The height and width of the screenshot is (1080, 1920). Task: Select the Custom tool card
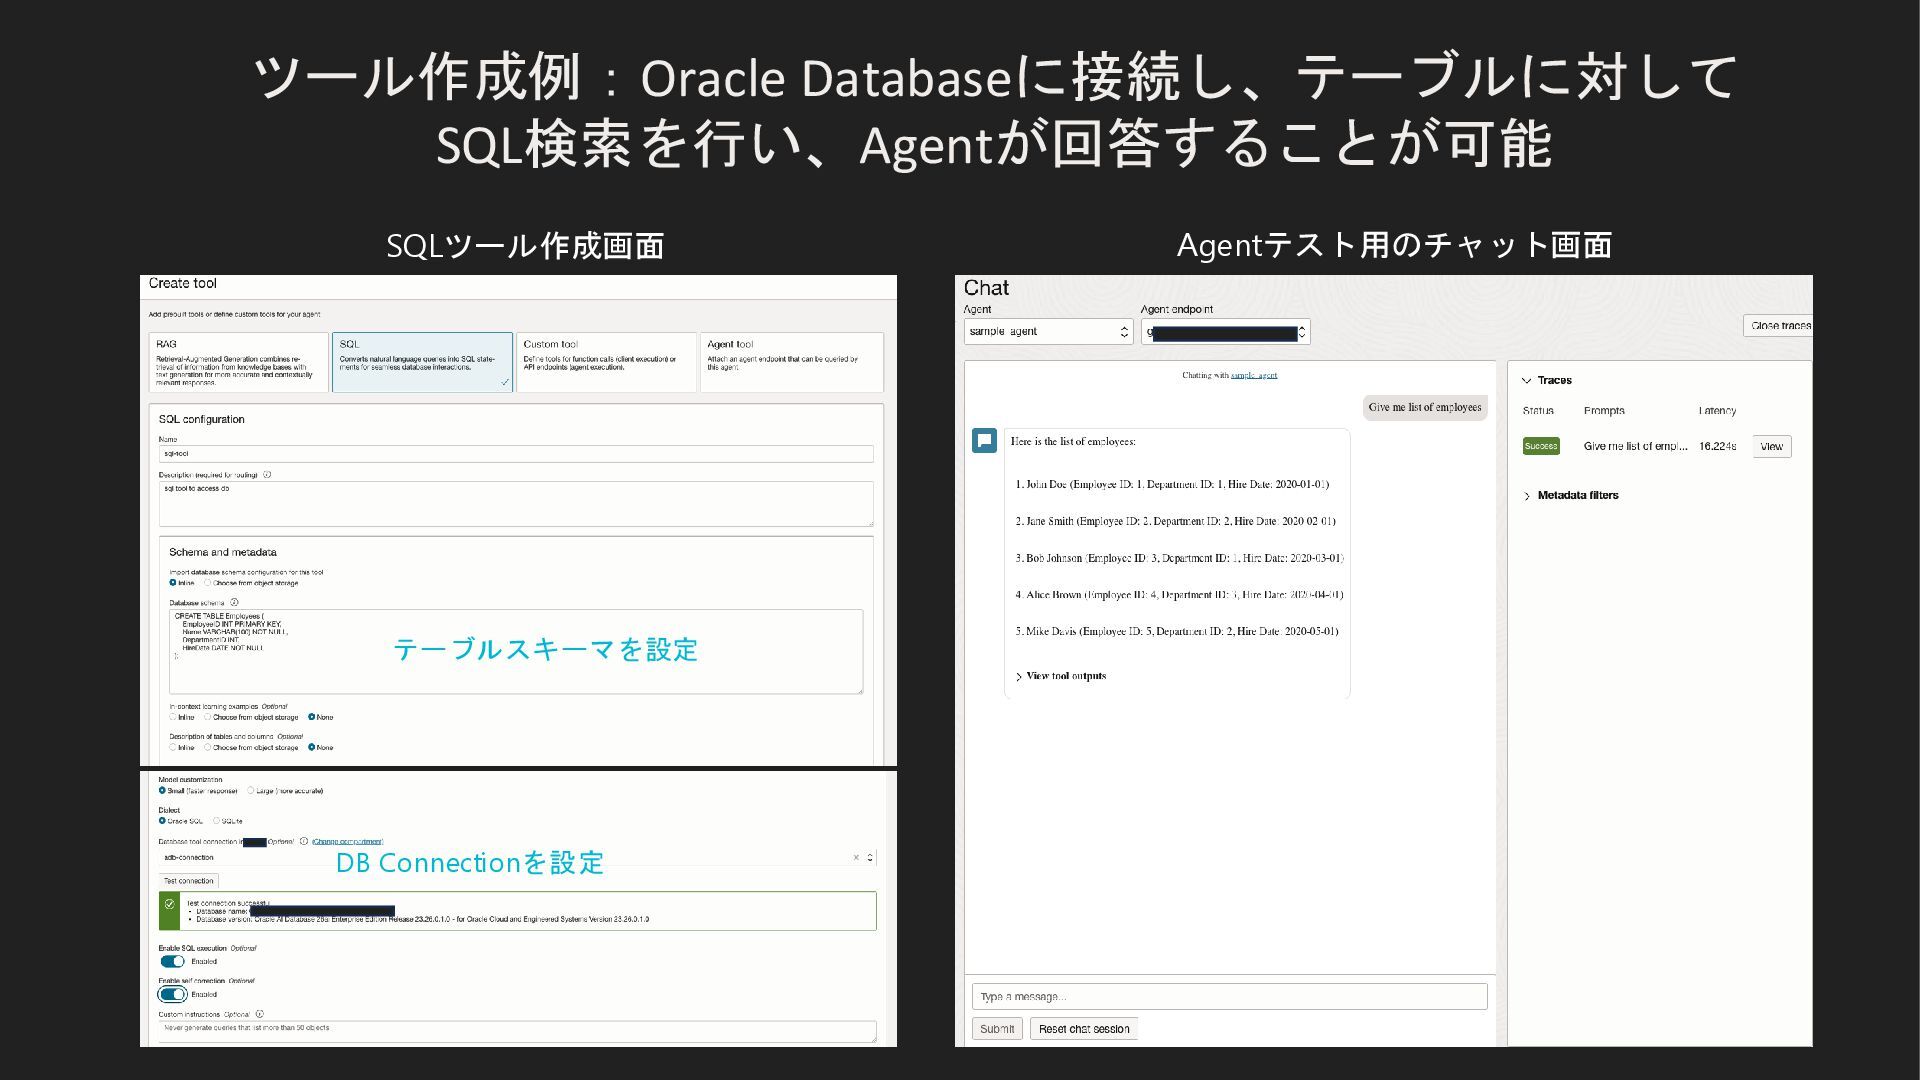click(x=606, y=361)
